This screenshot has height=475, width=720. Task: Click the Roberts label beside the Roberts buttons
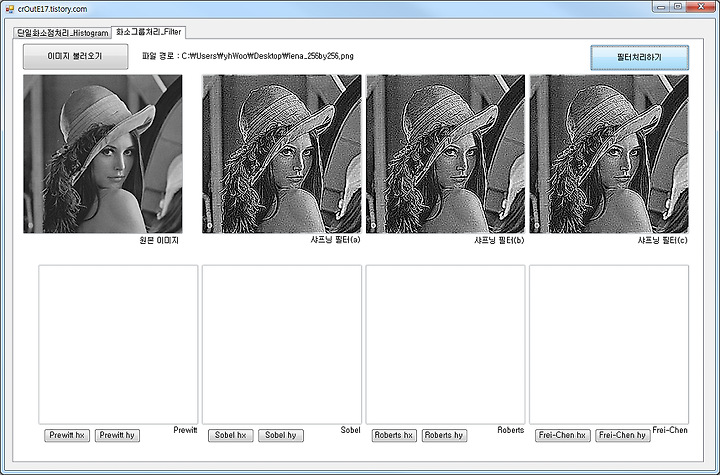(511, 430)
